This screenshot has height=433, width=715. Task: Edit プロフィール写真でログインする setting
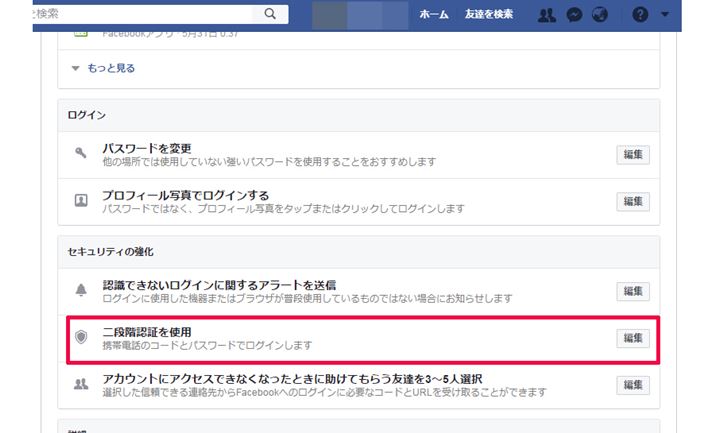[633, 201]
